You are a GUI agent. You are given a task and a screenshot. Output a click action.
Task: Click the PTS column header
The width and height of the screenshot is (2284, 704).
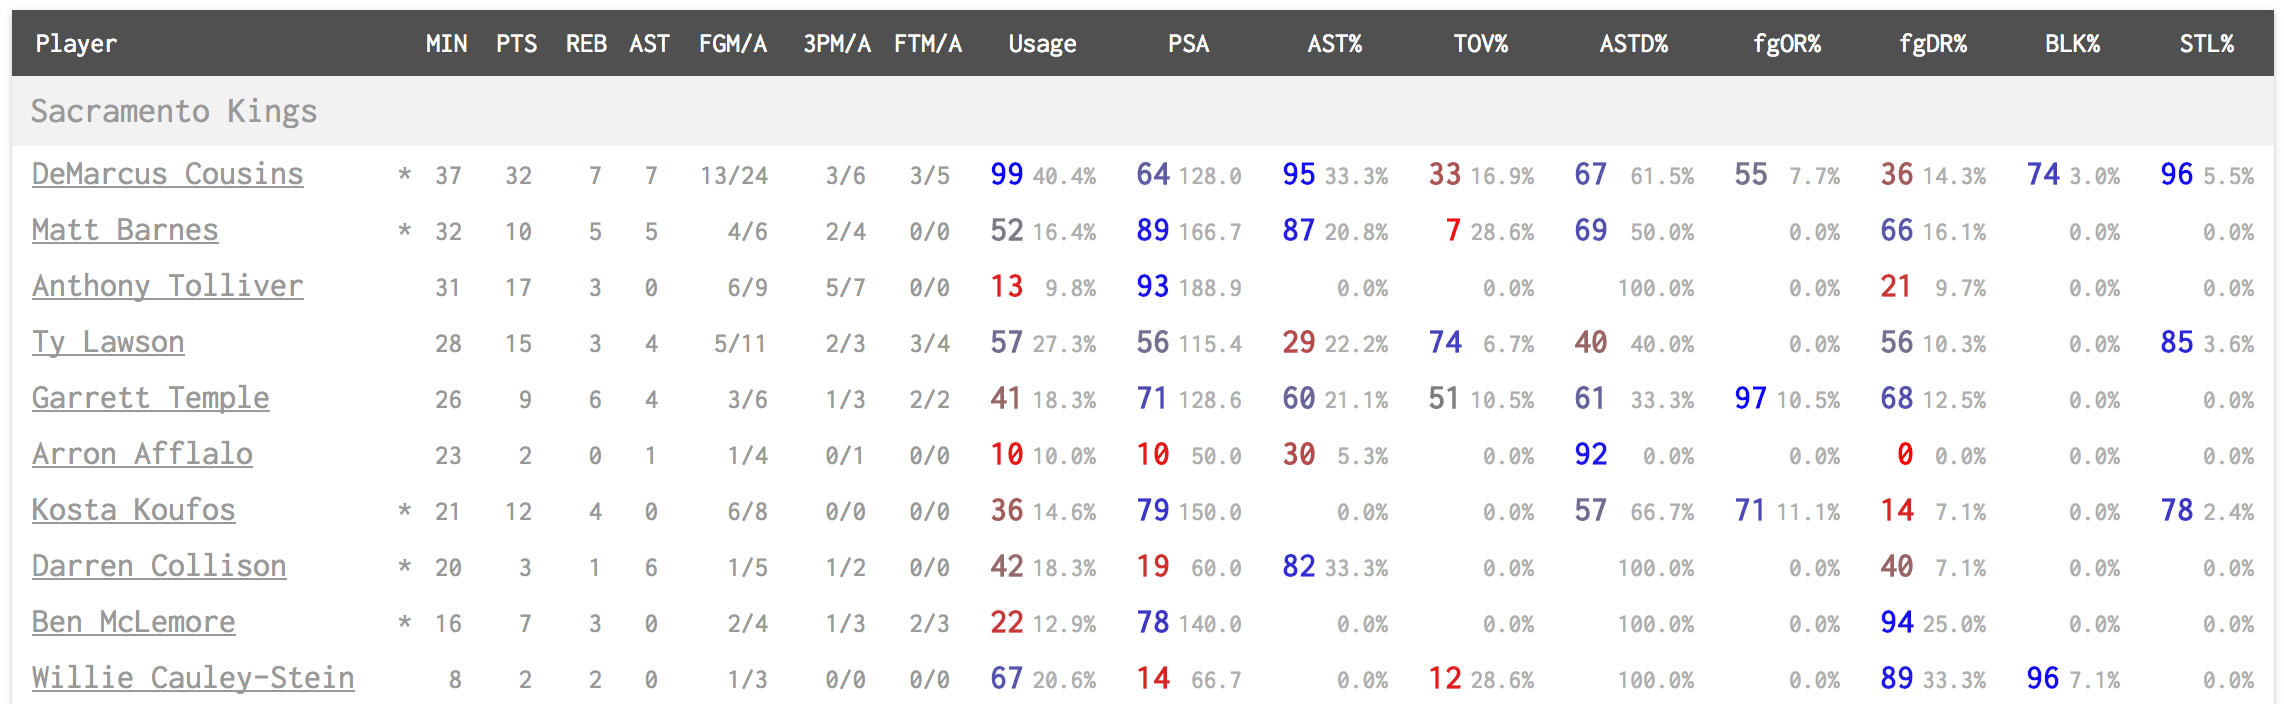(516, 44)
